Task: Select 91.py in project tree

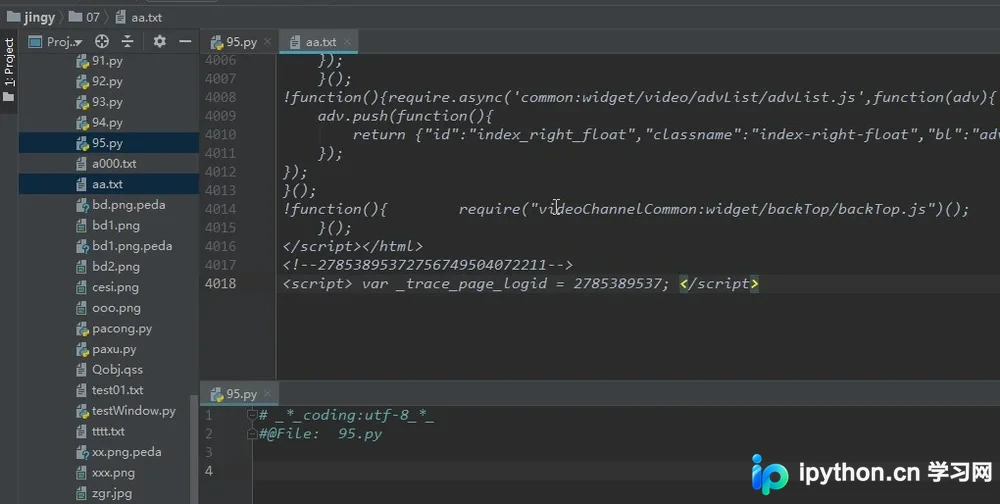Action: [107, 61]
